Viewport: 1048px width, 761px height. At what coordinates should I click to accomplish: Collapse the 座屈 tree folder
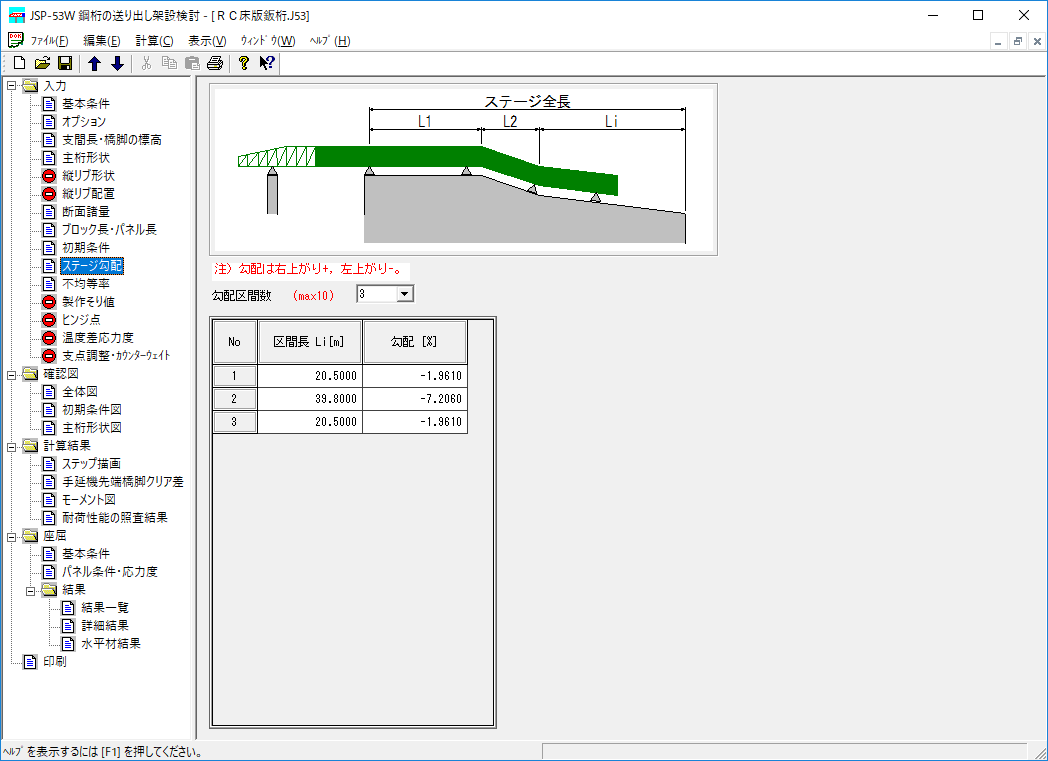[11, 536]
